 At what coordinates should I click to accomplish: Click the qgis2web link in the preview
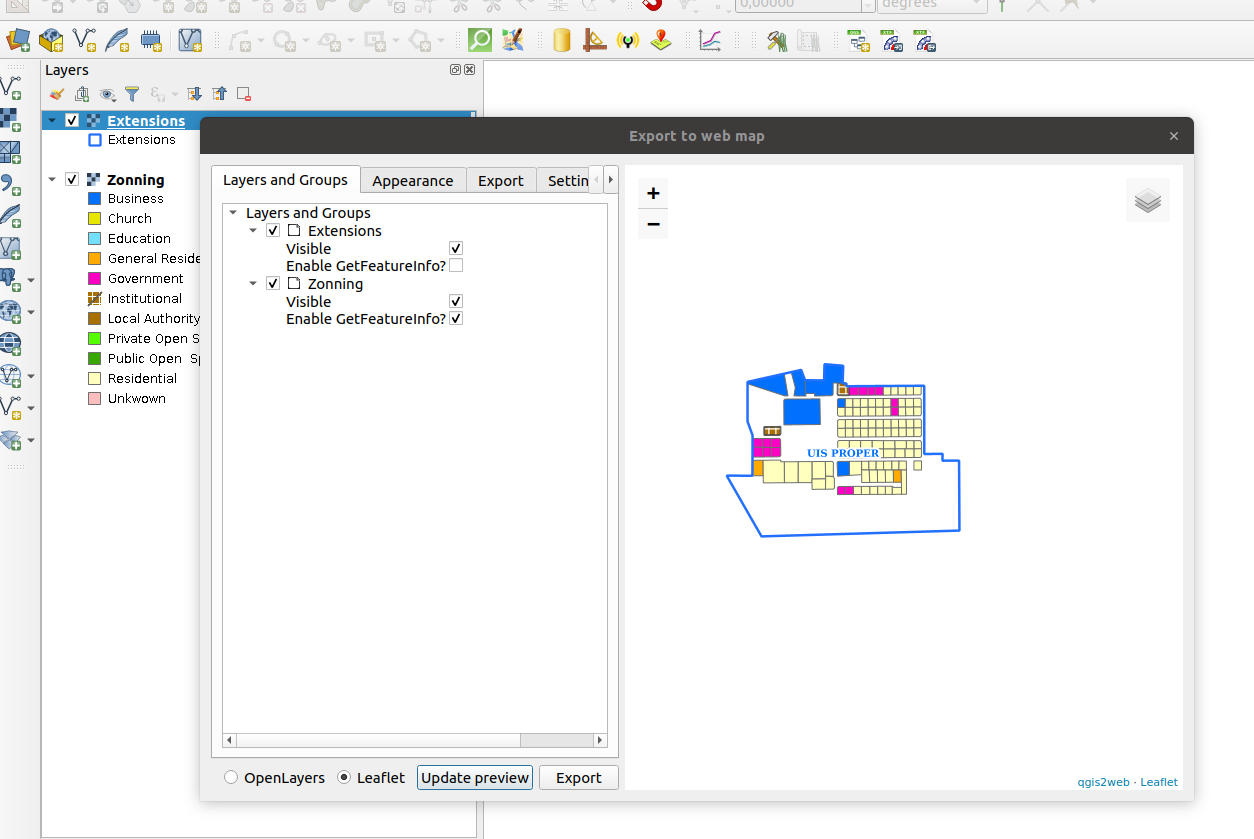[x=1103, y=782]
